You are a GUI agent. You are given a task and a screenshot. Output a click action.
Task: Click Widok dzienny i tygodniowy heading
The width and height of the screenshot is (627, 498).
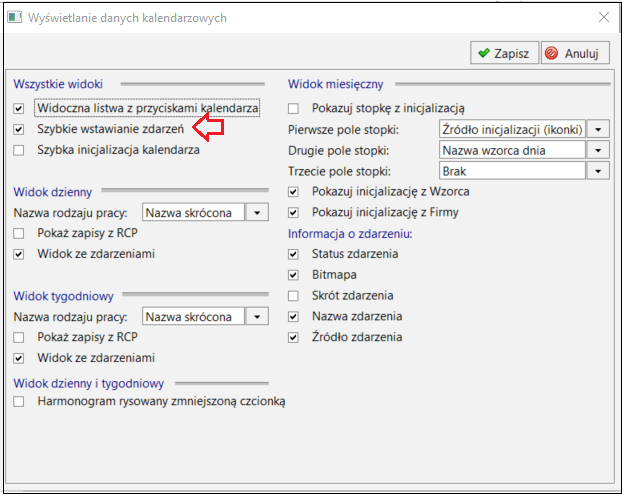[x=89, y=383]
